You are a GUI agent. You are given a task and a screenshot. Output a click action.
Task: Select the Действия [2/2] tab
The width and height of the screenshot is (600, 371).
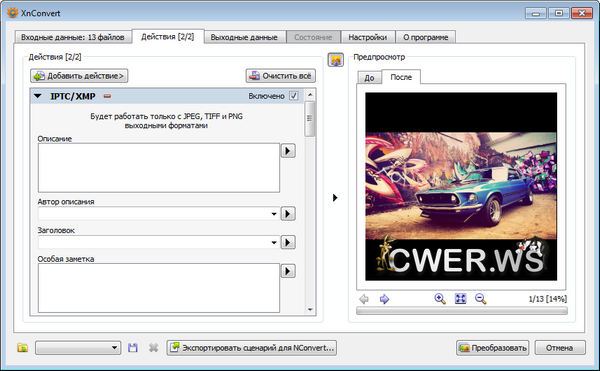[168, 36]
